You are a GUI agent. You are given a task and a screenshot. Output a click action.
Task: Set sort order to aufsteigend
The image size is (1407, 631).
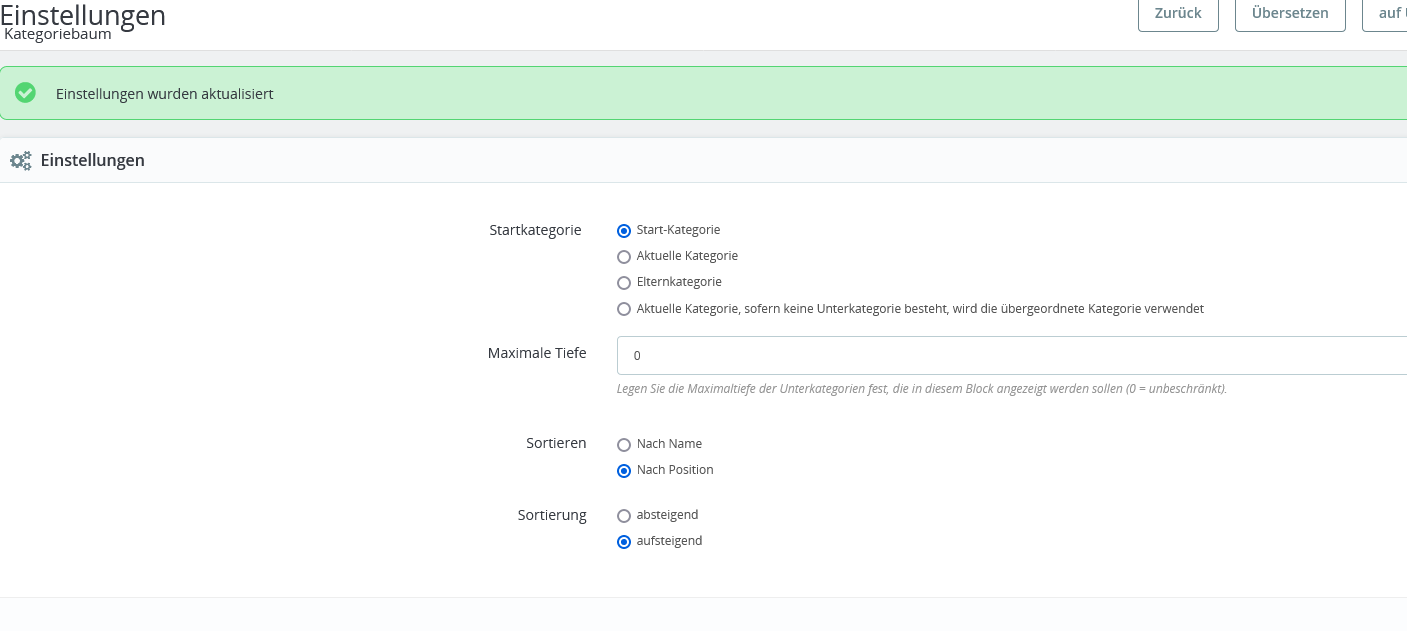[x=624, y=542]
